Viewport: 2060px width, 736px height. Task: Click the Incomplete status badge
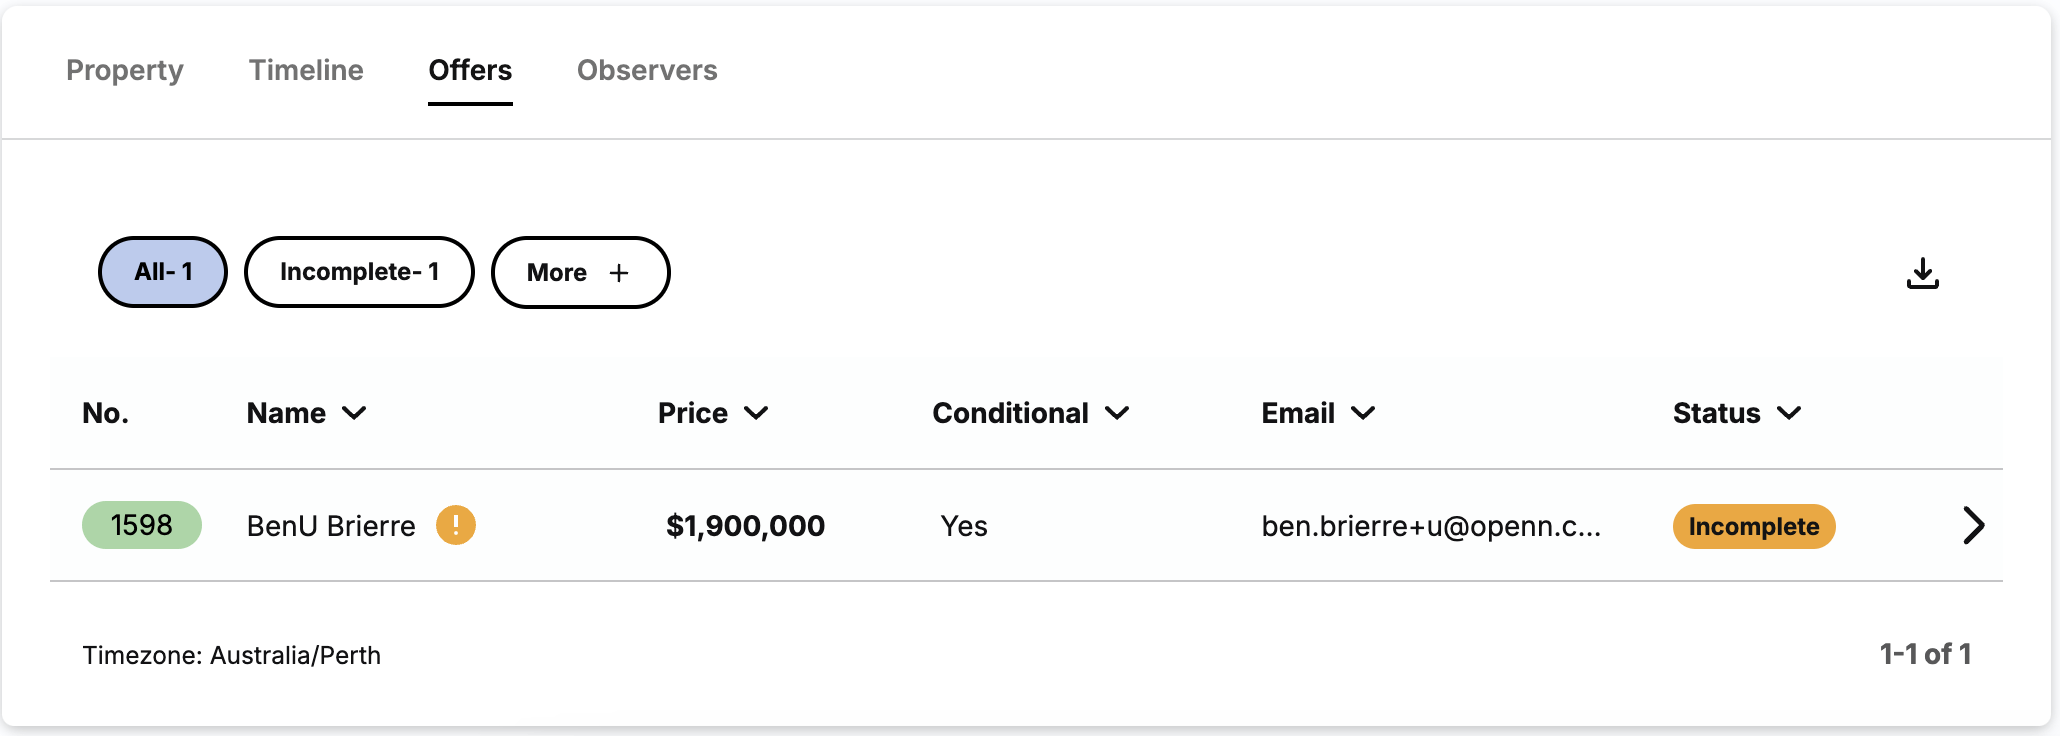1753,526
